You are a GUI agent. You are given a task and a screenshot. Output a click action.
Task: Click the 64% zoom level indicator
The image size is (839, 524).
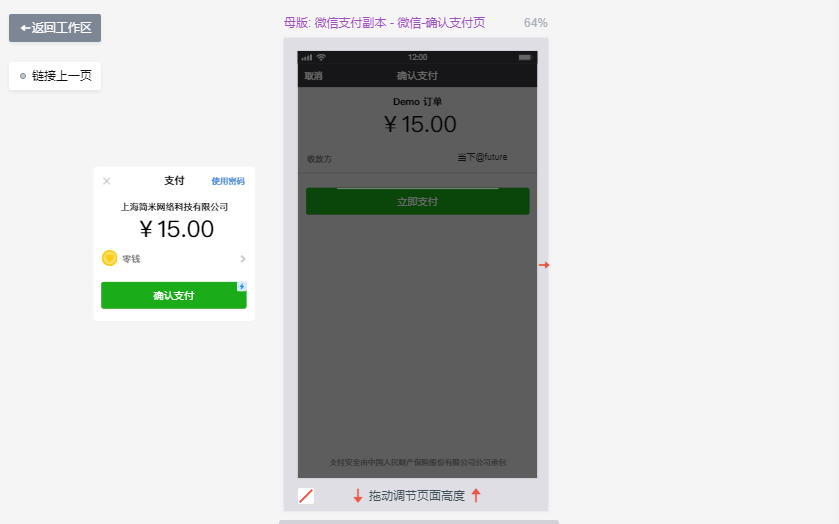(536, 23)
